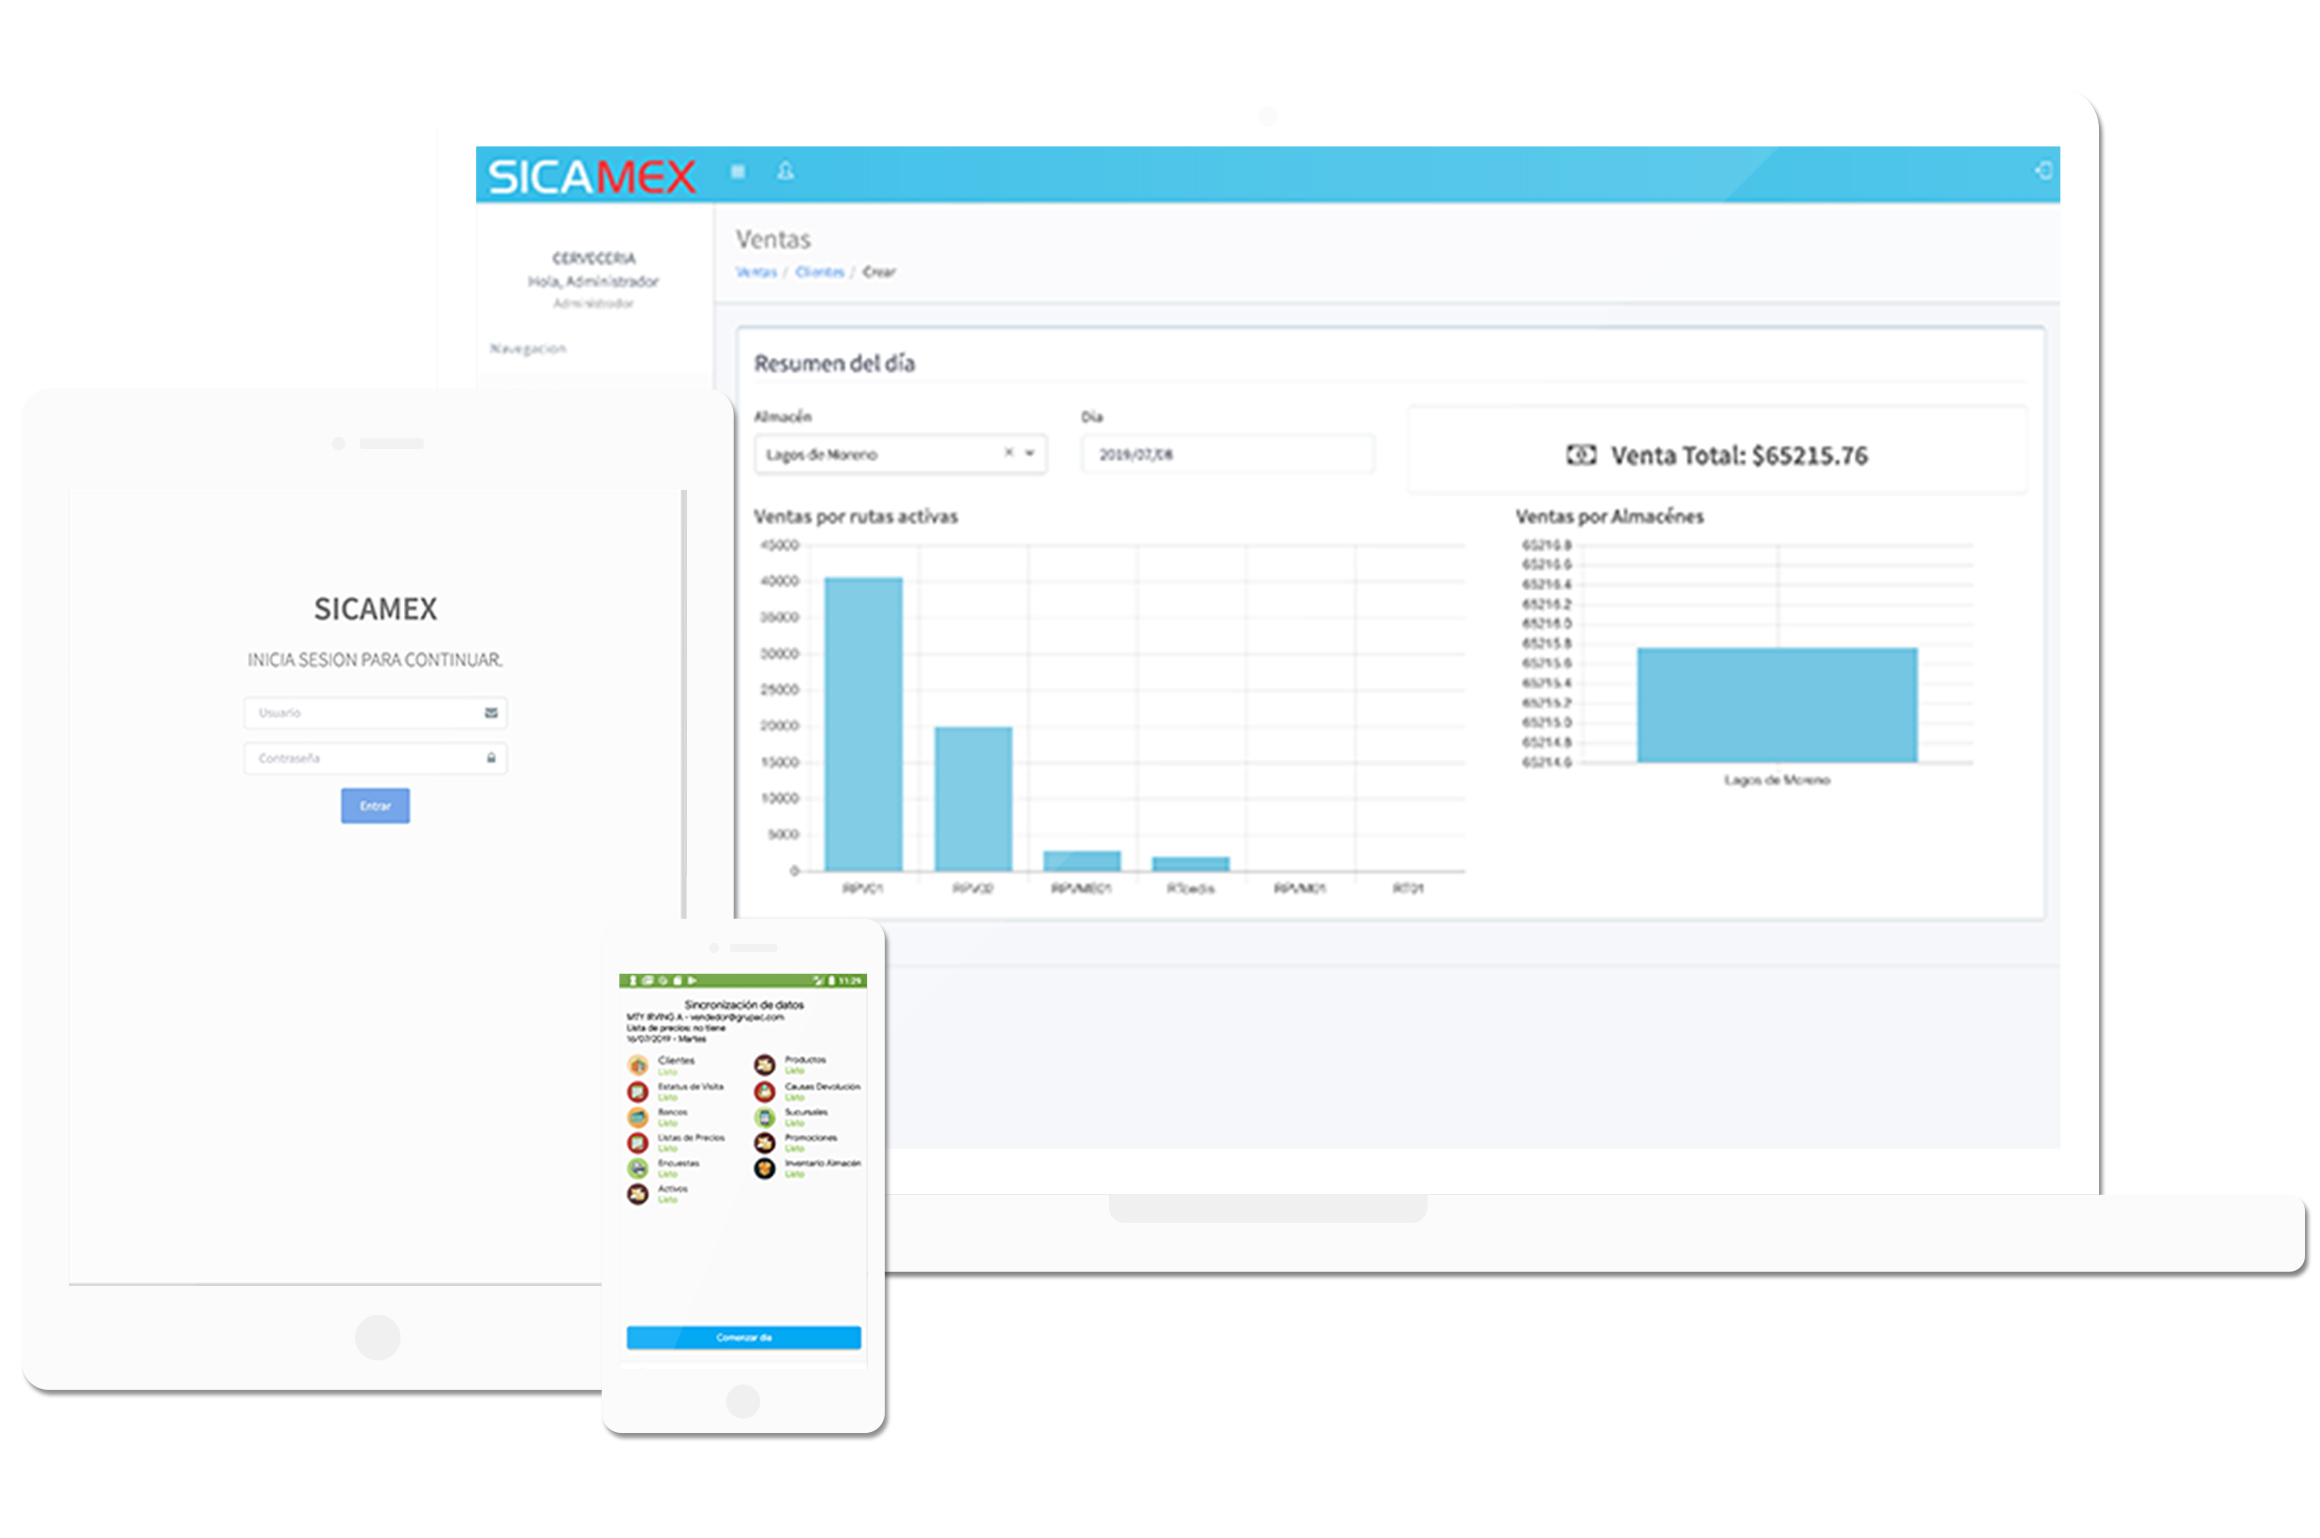Tap the Productos icon on phone

pyautogui.click(x=765, y=1065)
